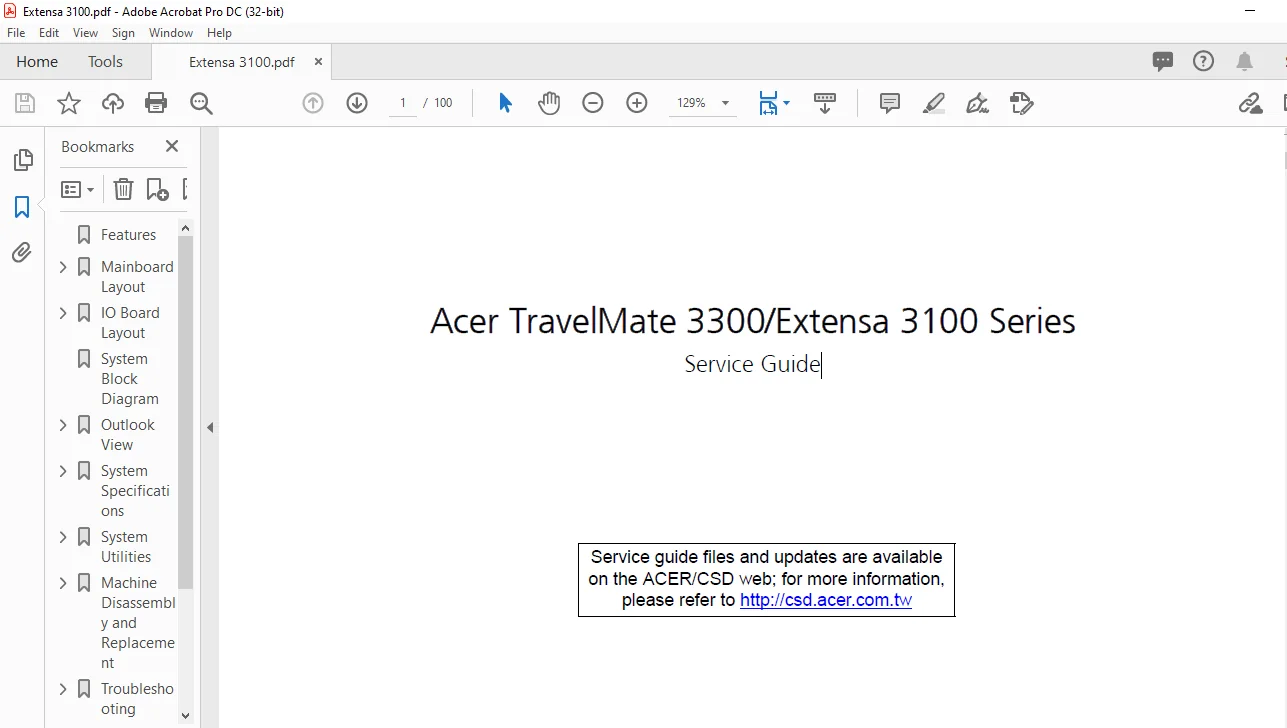Select the Extensa 3100.pdf document tab
Viewport: 1287px width, 728px height.
241,61
